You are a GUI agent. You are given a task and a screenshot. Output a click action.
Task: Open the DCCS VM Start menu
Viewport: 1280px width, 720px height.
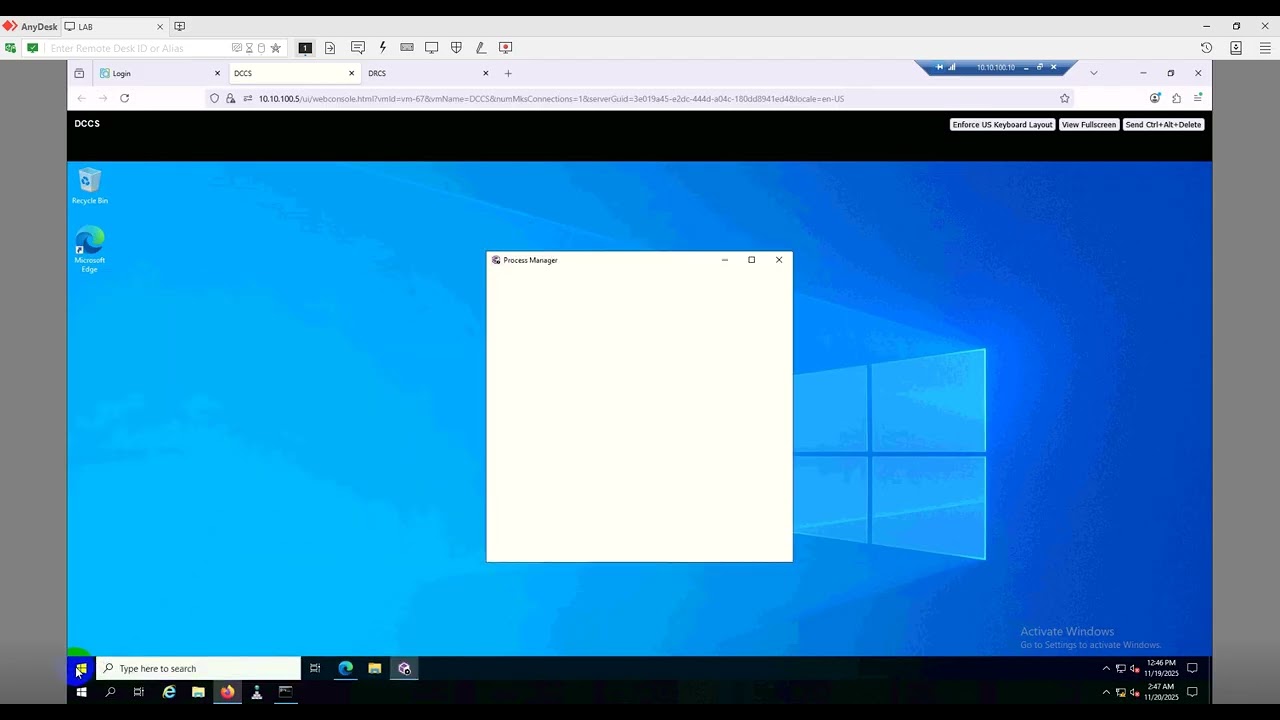(81, 668)
